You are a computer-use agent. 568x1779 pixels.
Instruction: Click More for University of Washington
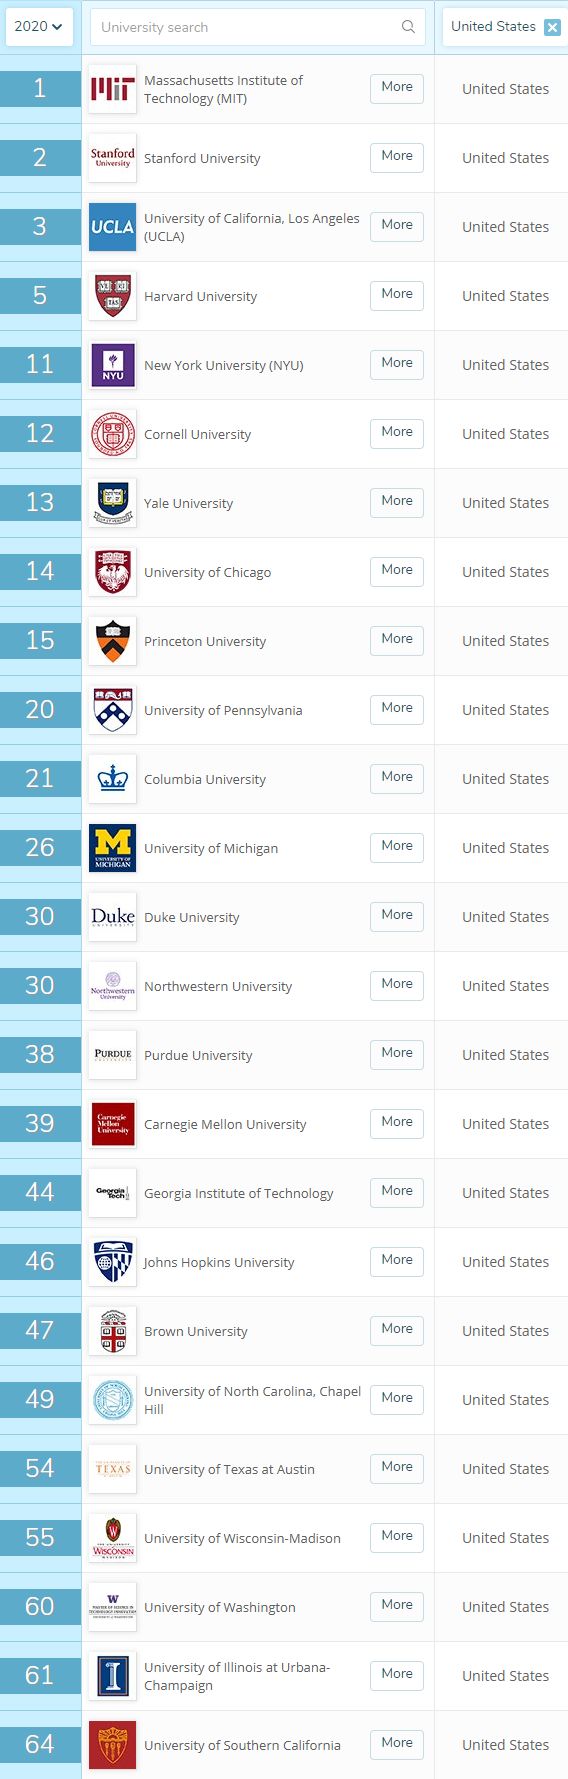[397, 1605]
